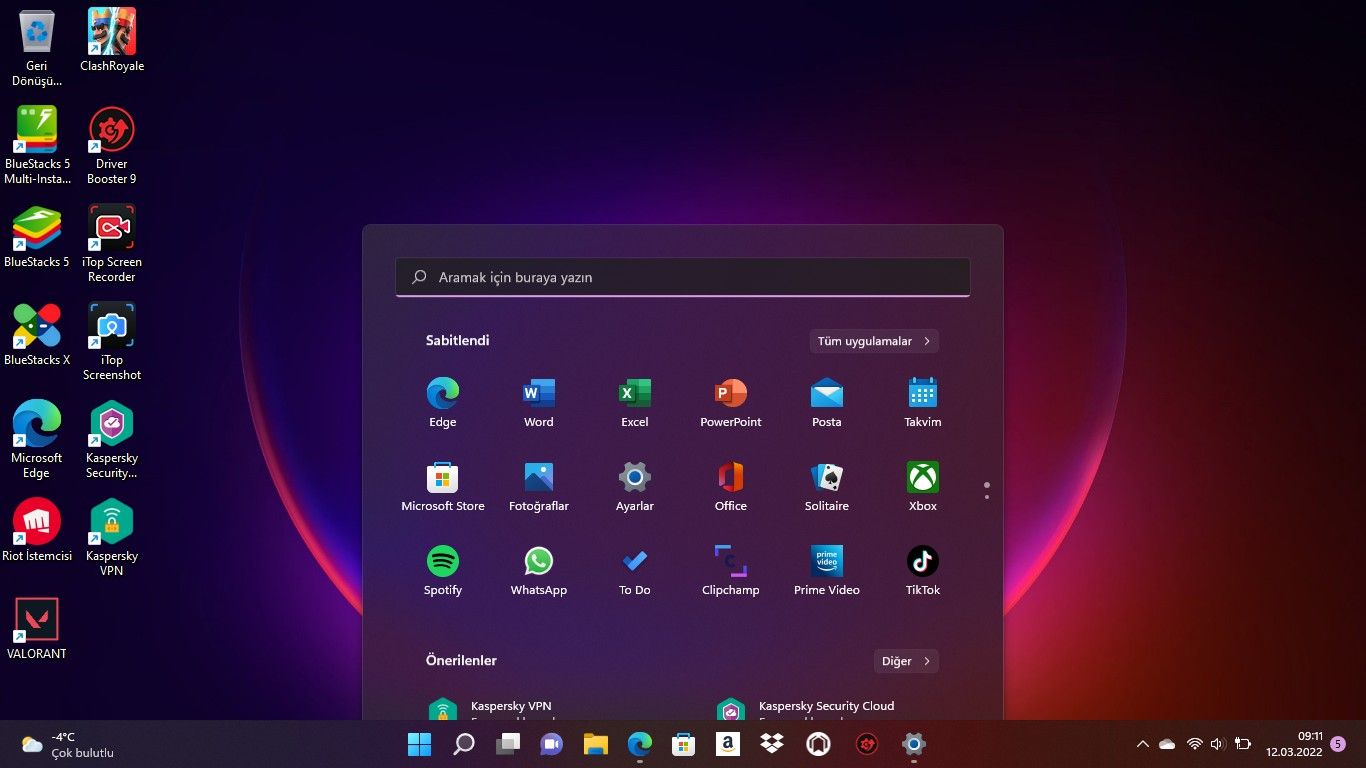Image resolution: width=1366 pixels, height=768 pixels.
Task: Click the Diğer button under Önerilenler
Action: pos(906,661)
